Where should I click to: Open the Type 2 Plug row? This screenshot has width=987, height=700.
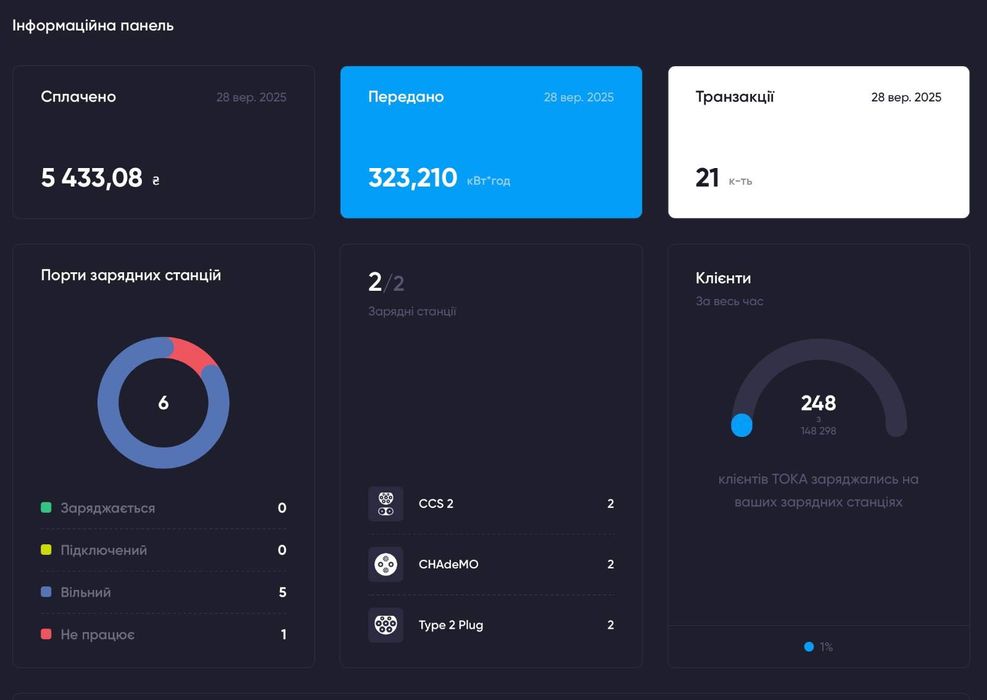(x=491, y=625)
